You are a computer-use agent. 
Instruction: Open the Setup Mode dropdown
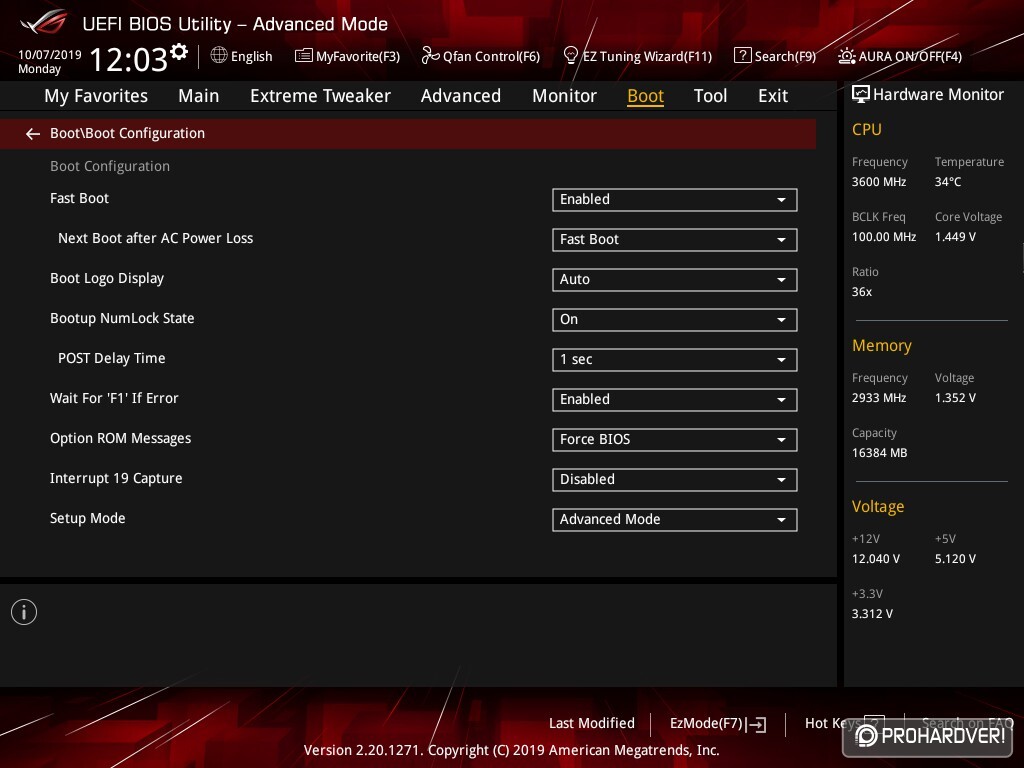[675, 520]
